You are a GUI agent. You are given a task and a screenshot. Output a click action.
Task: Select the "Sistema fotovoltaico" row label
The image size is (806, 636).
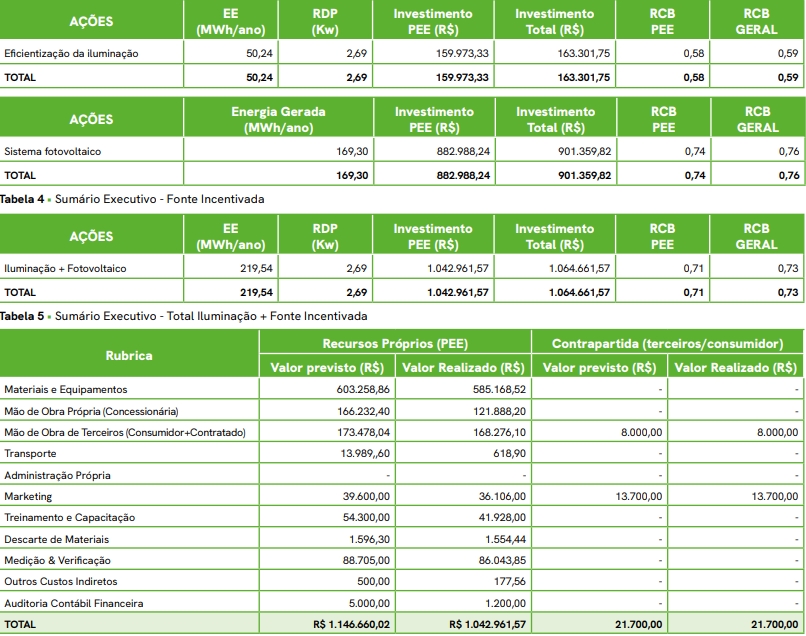pos(53,152)
